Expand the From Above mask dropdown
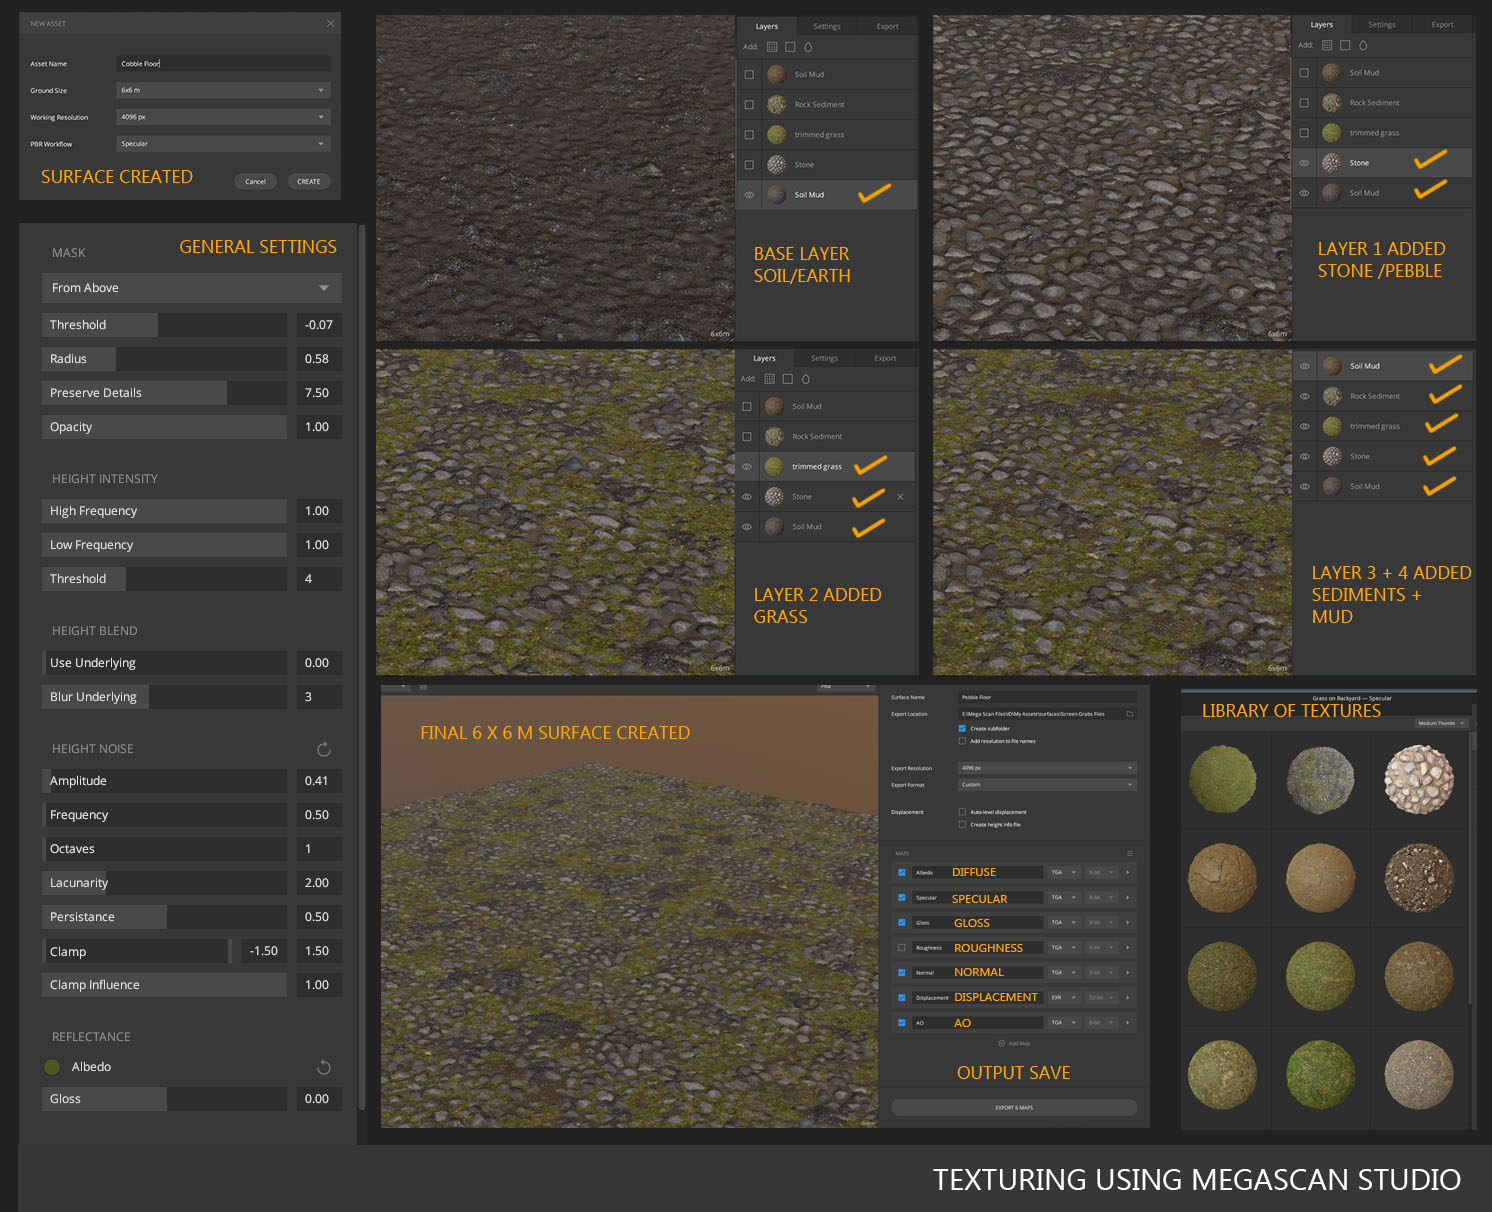The image size is (1492, 1212). (192, 288)
